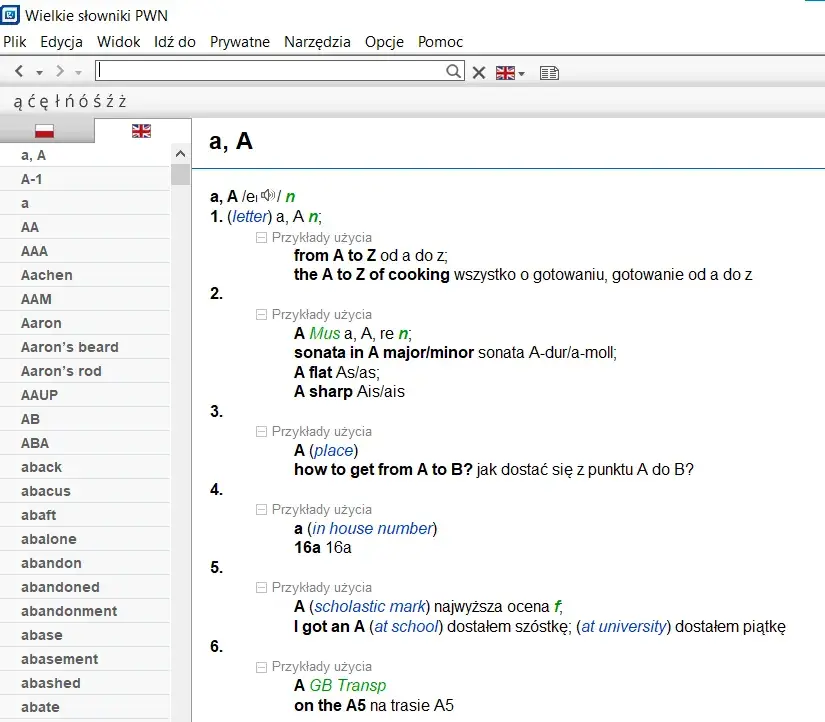Open the Pomoc menu
The width and height of the screenshot is (825, 722).
coord(440,42)
